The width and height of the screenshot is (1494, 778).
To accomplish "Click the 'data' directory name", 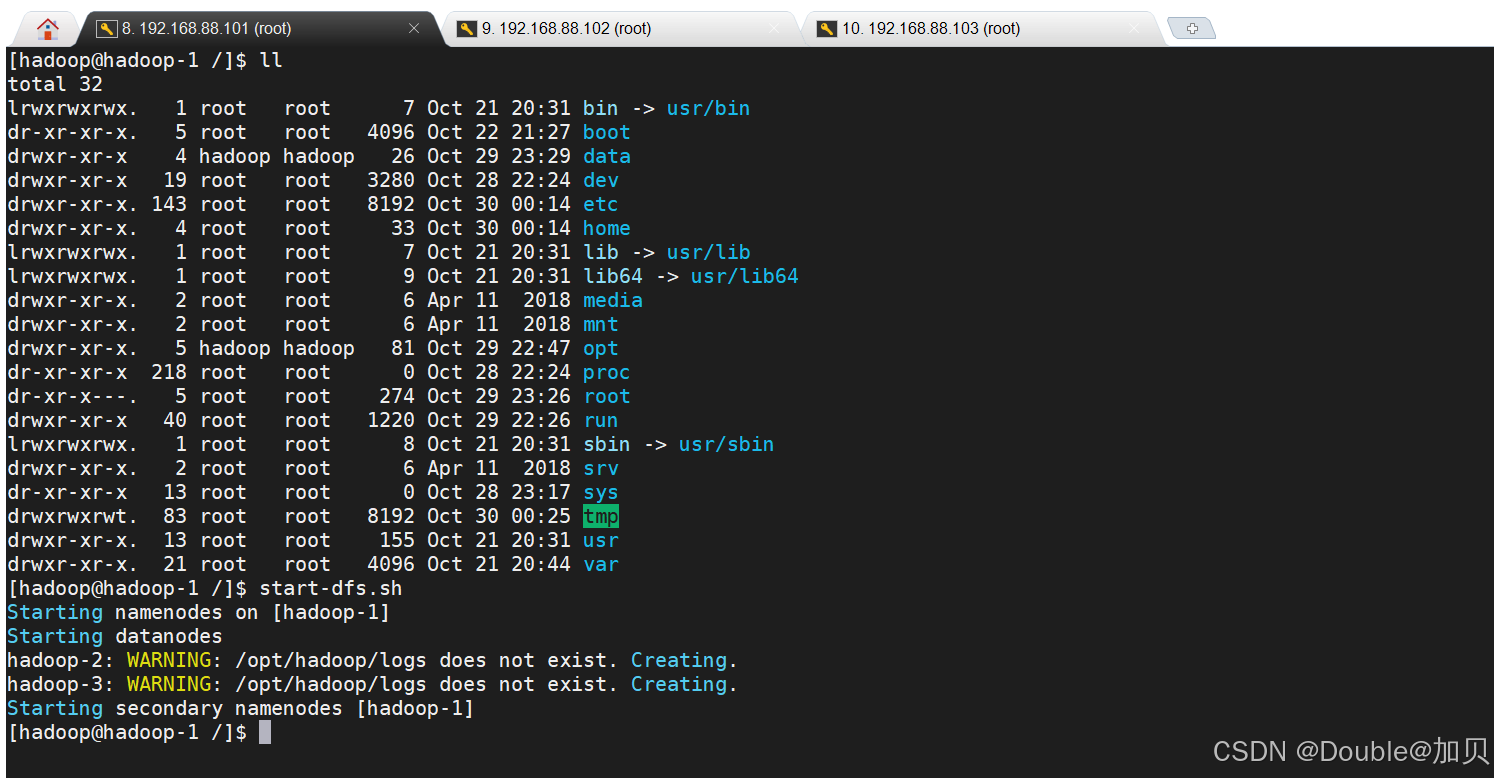I will 607,156.
